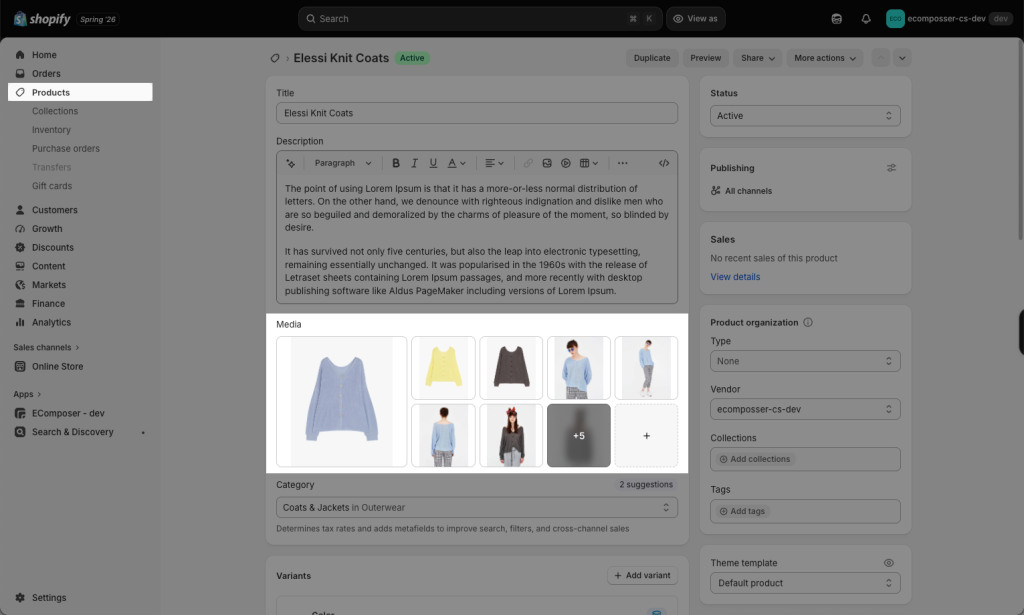Expand the Apps section

click(27, 394)
